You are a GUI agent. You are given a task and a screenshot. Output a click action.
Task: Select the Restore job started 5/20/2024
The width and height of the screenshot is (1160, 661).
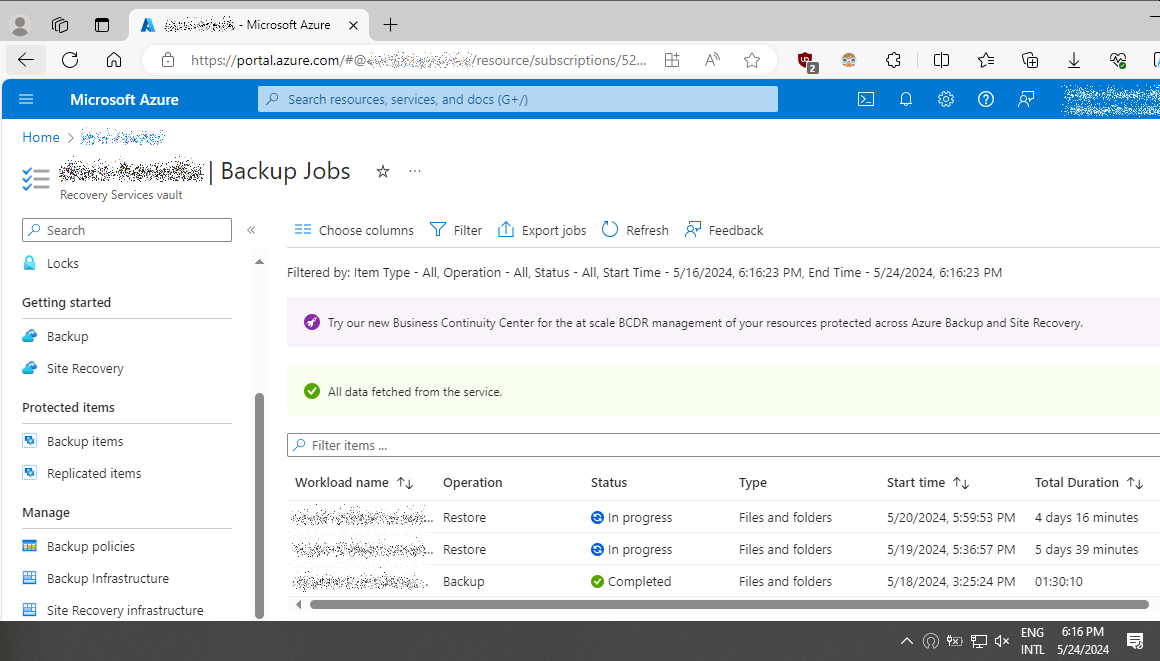[724, 517]
